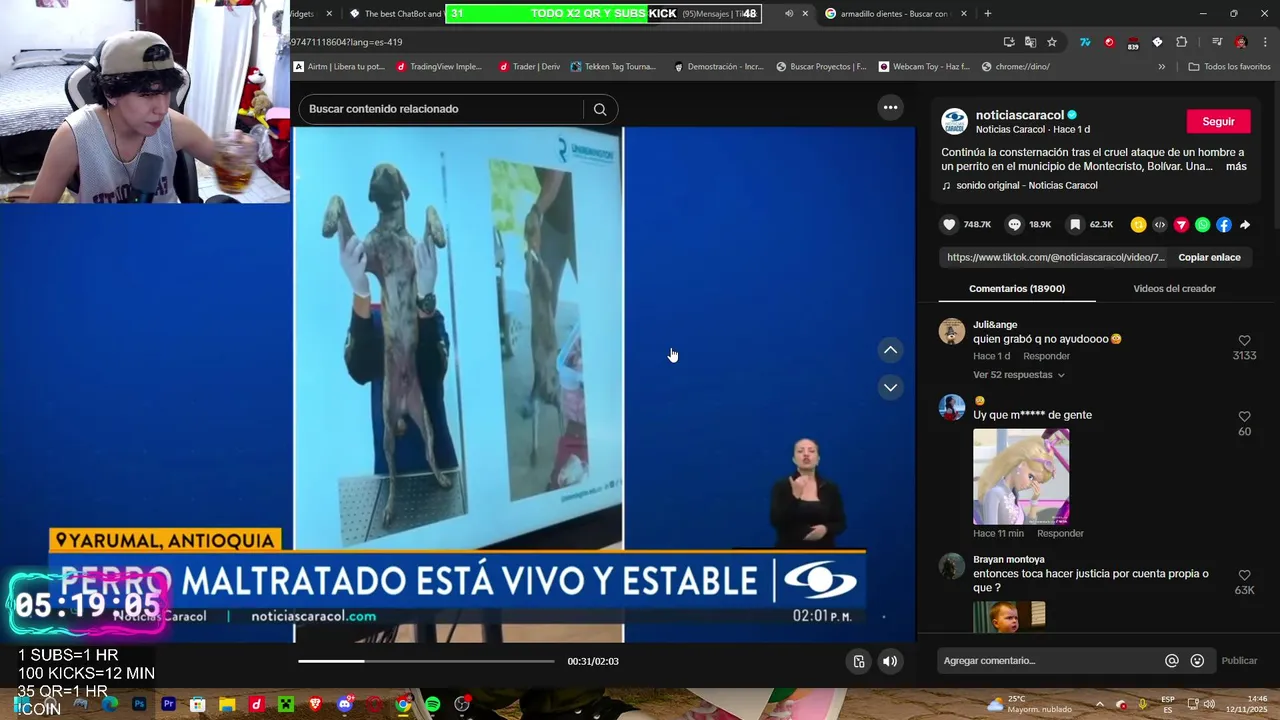Mute the video with the speaker icon
The image size is (1280, 720).
[x=890, y=661]
